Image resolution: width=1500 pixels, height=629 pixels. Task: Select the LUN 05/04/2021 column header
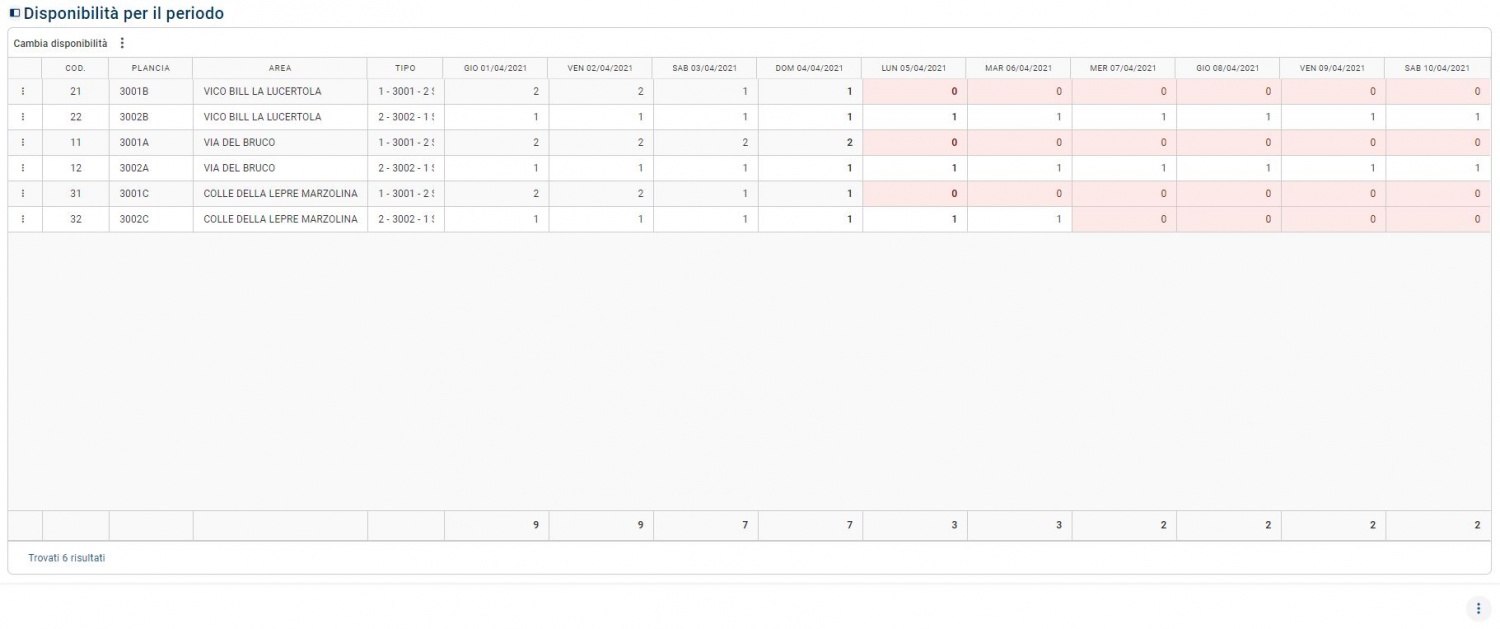(x=913, y=68)
